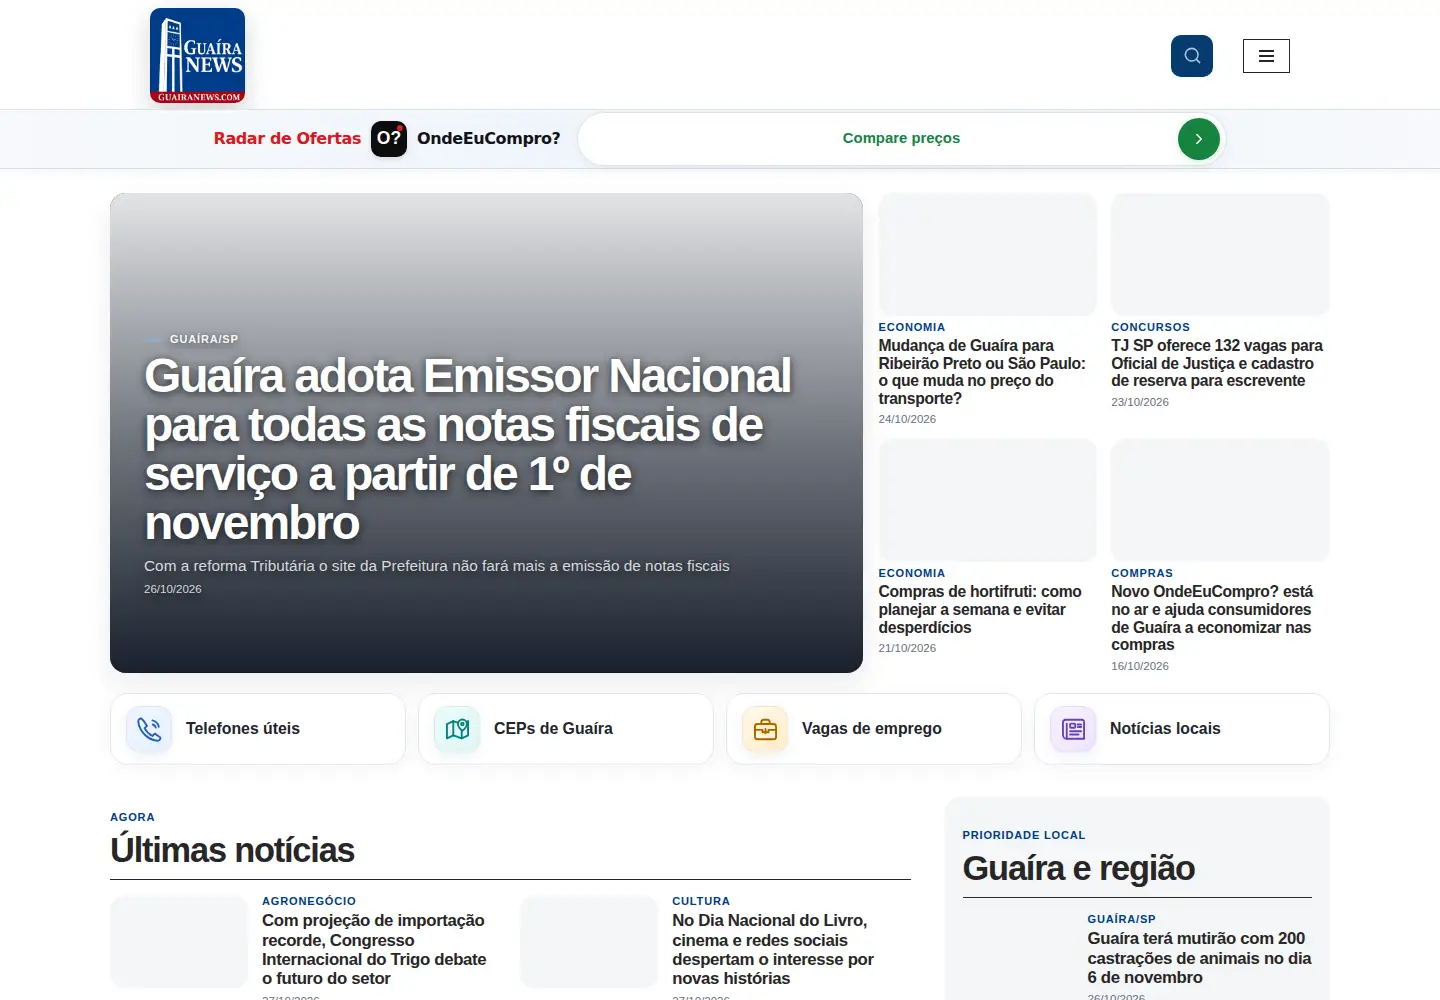
Task: Click the CULTURA category label
Action: tap(701, 901)
